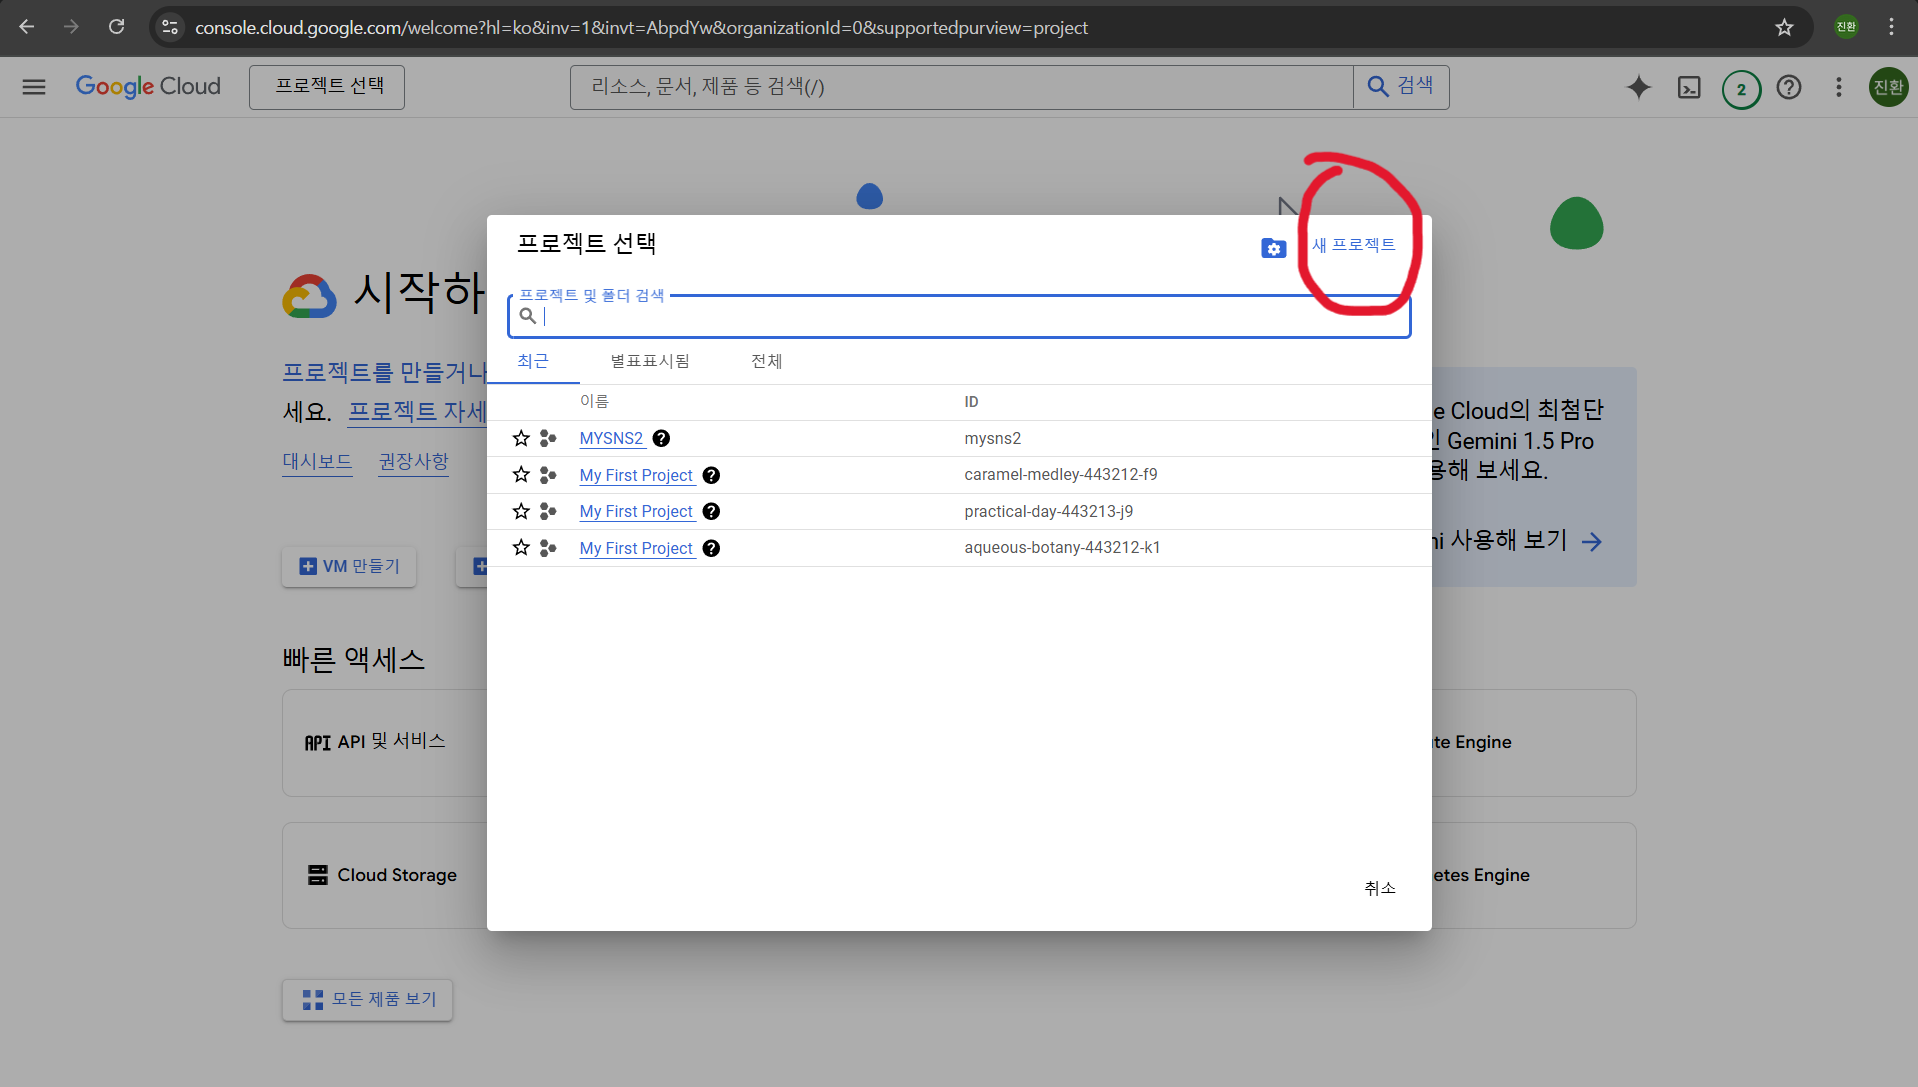The width and height of the screenshot is (1918, 1087).
Task: Switch to the 전체 tab
Action: (x=766, y=361)
